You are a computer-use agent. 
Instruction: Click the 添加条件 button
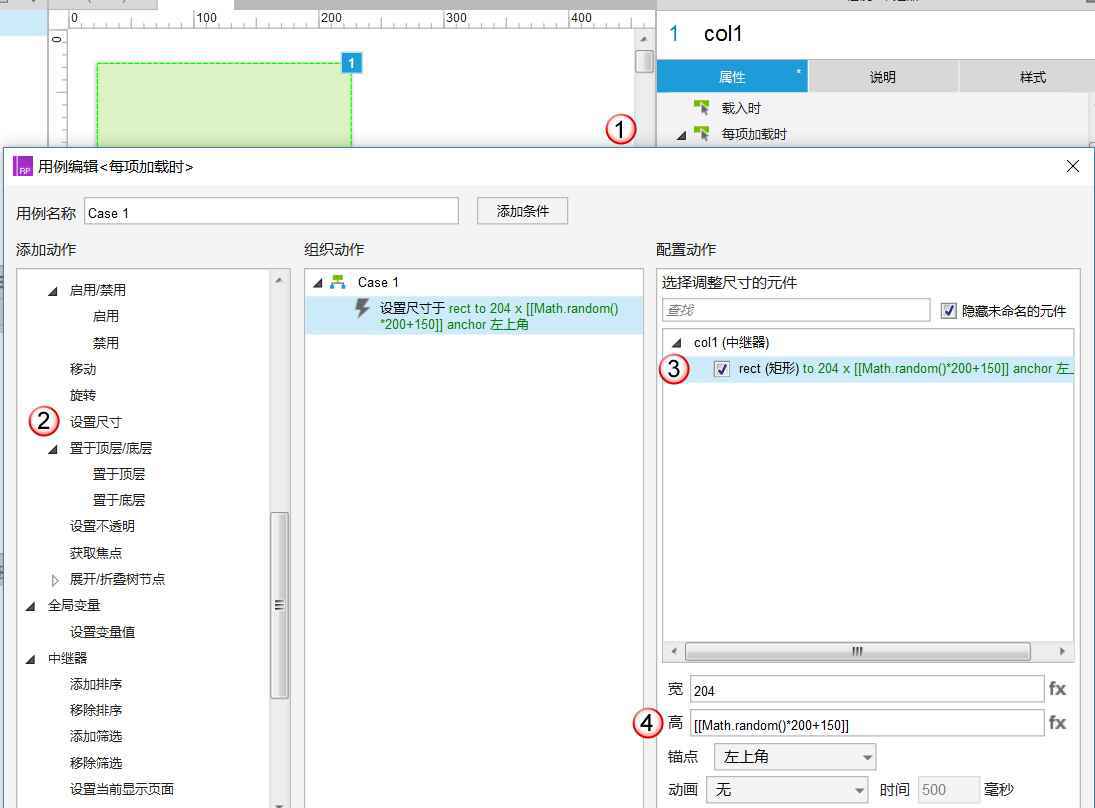click(x=522, y=211)
